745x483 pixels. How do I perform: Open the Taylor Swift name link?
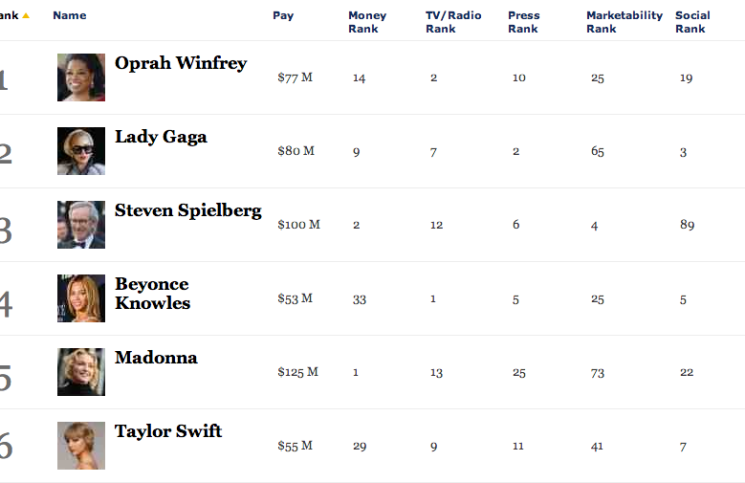168,431
